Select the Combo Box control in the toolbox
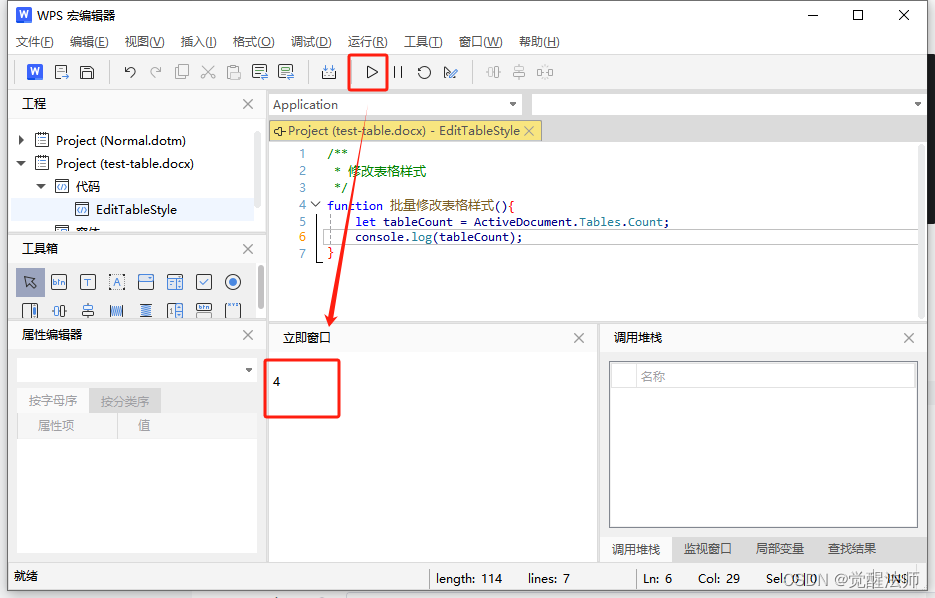935x598 pixels. [145, 282]
